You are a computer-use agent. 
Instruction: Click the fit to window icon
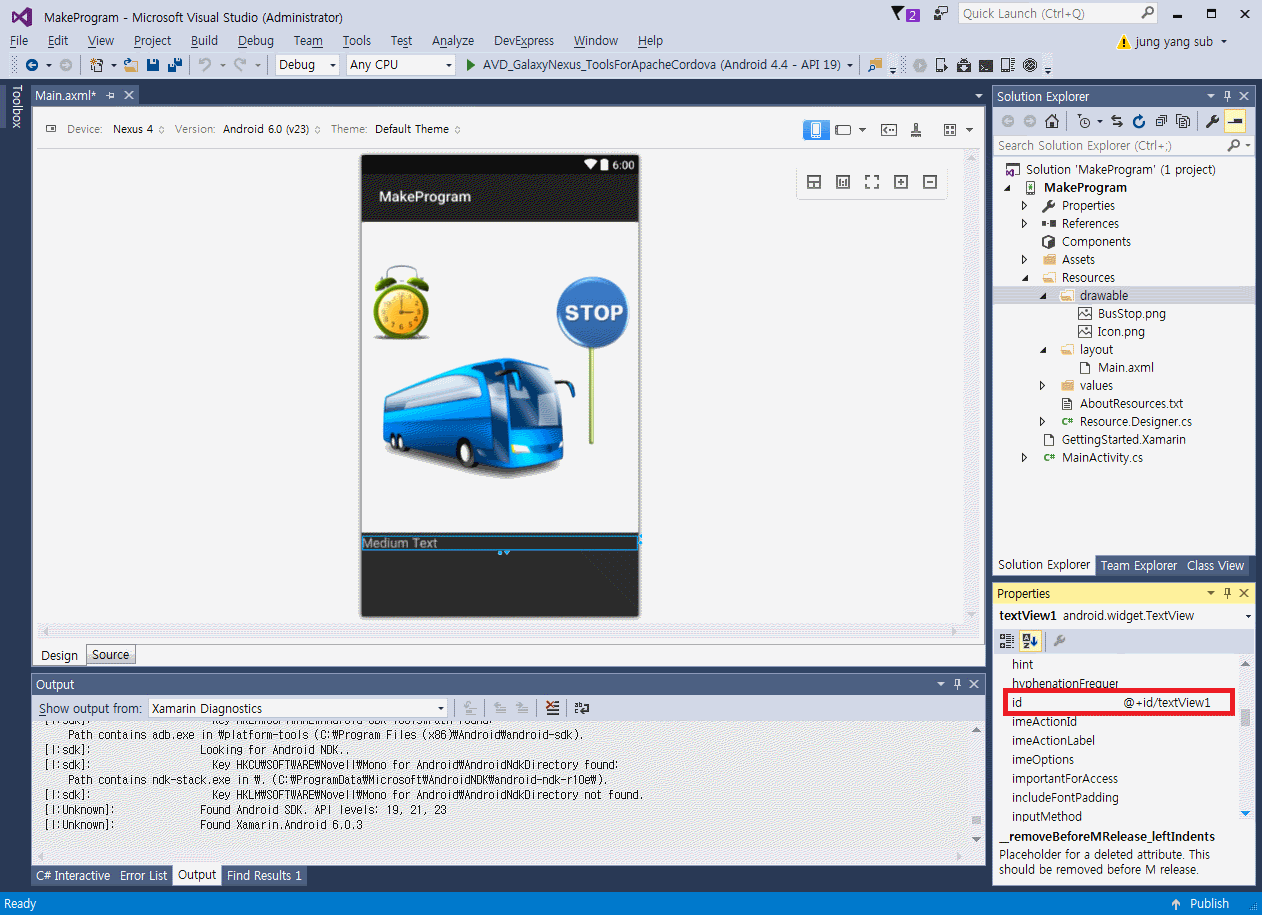872,182
